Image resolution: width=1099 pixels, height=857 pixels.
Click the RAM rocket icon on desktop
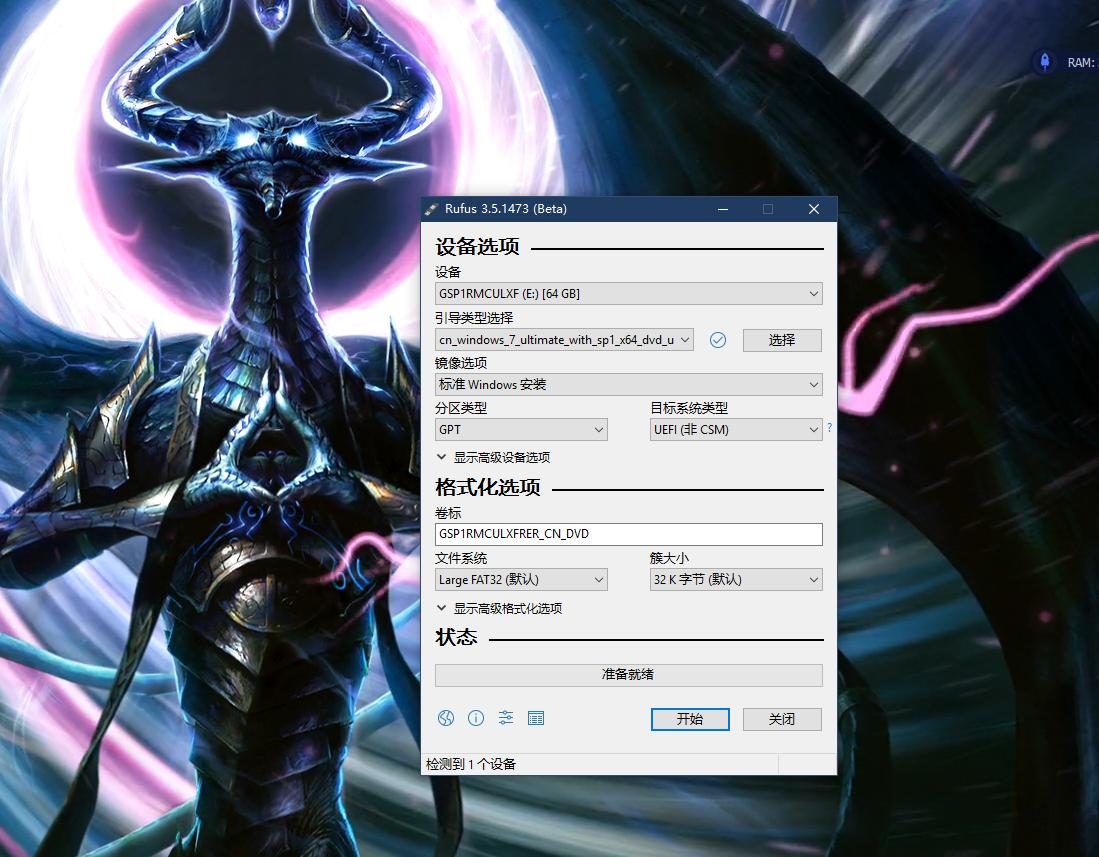[x=1045, y=62]
